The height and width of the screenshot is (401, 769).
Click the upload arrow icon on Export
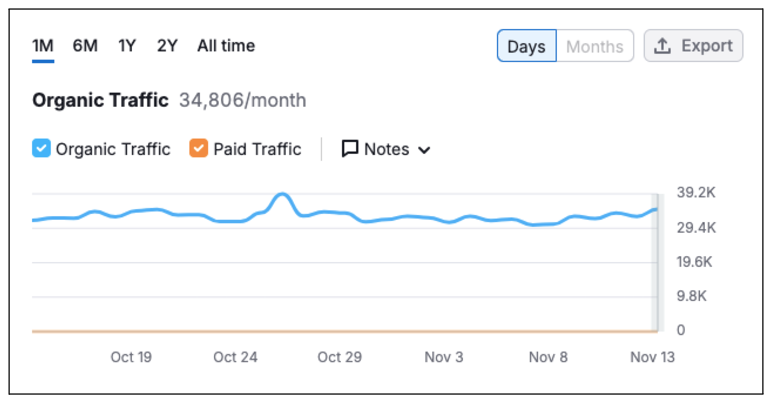pos(662,46)
